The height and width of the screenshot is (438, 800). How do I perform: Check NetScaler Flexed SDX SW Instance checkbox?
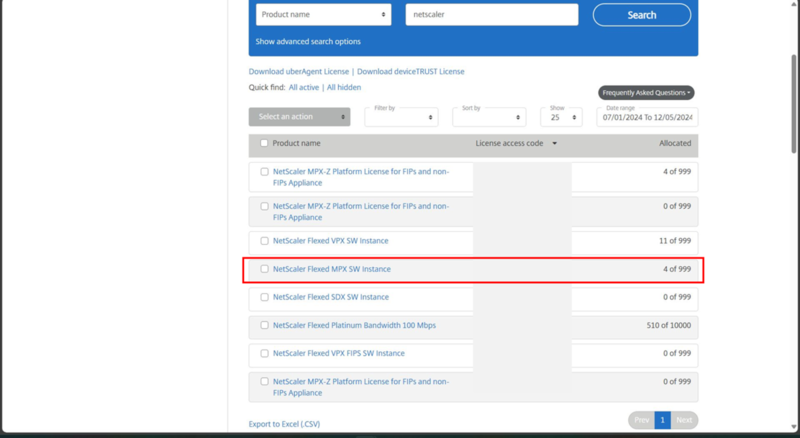[264, 297]
